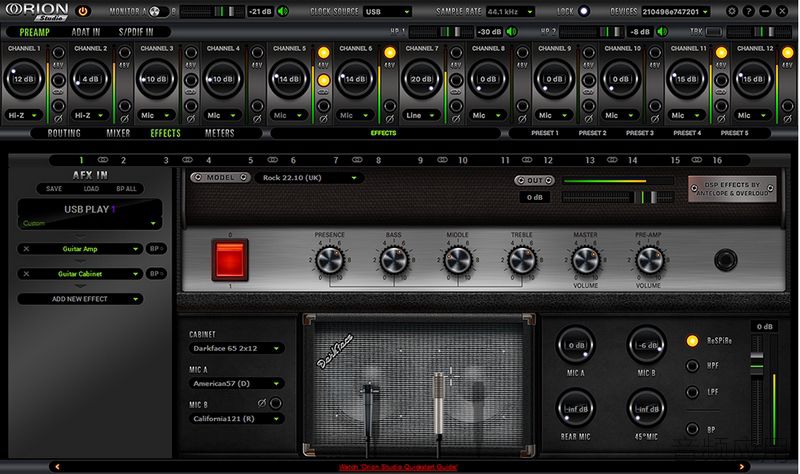Open Channel 7 Line input type dropdown

point(421,115)
